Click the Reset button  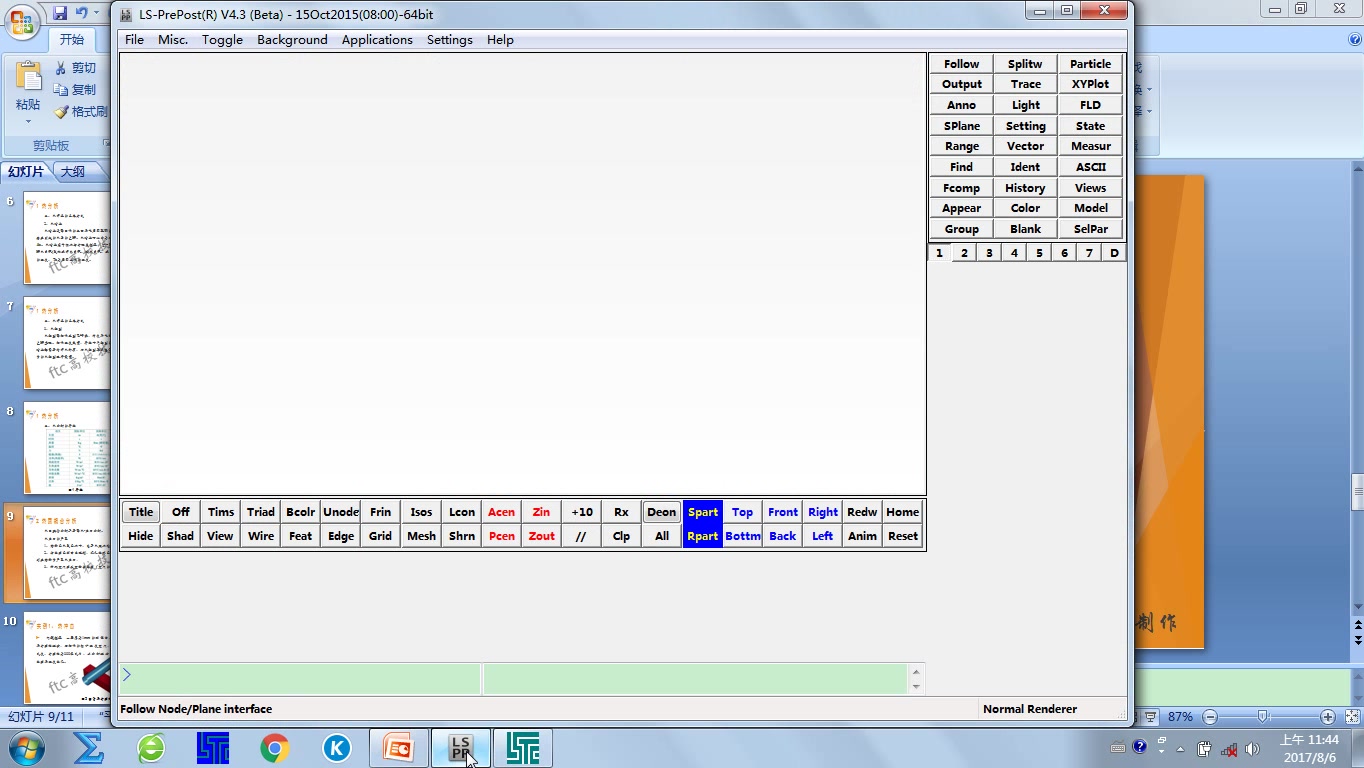(x=902, y=536)
